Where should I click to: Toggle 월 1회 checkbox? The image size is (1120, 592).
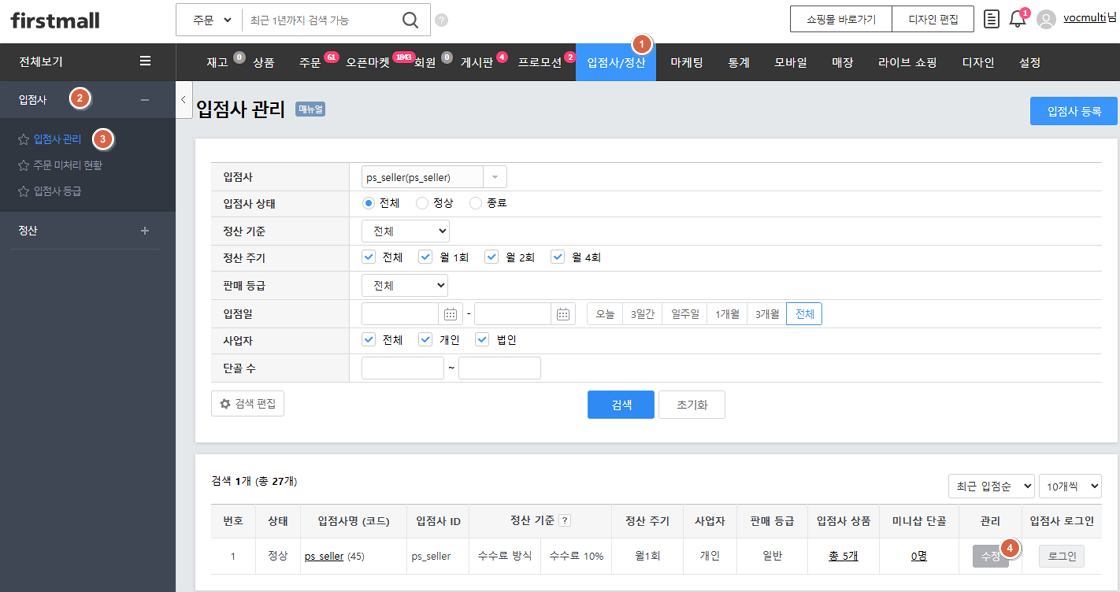pos(426,257)
